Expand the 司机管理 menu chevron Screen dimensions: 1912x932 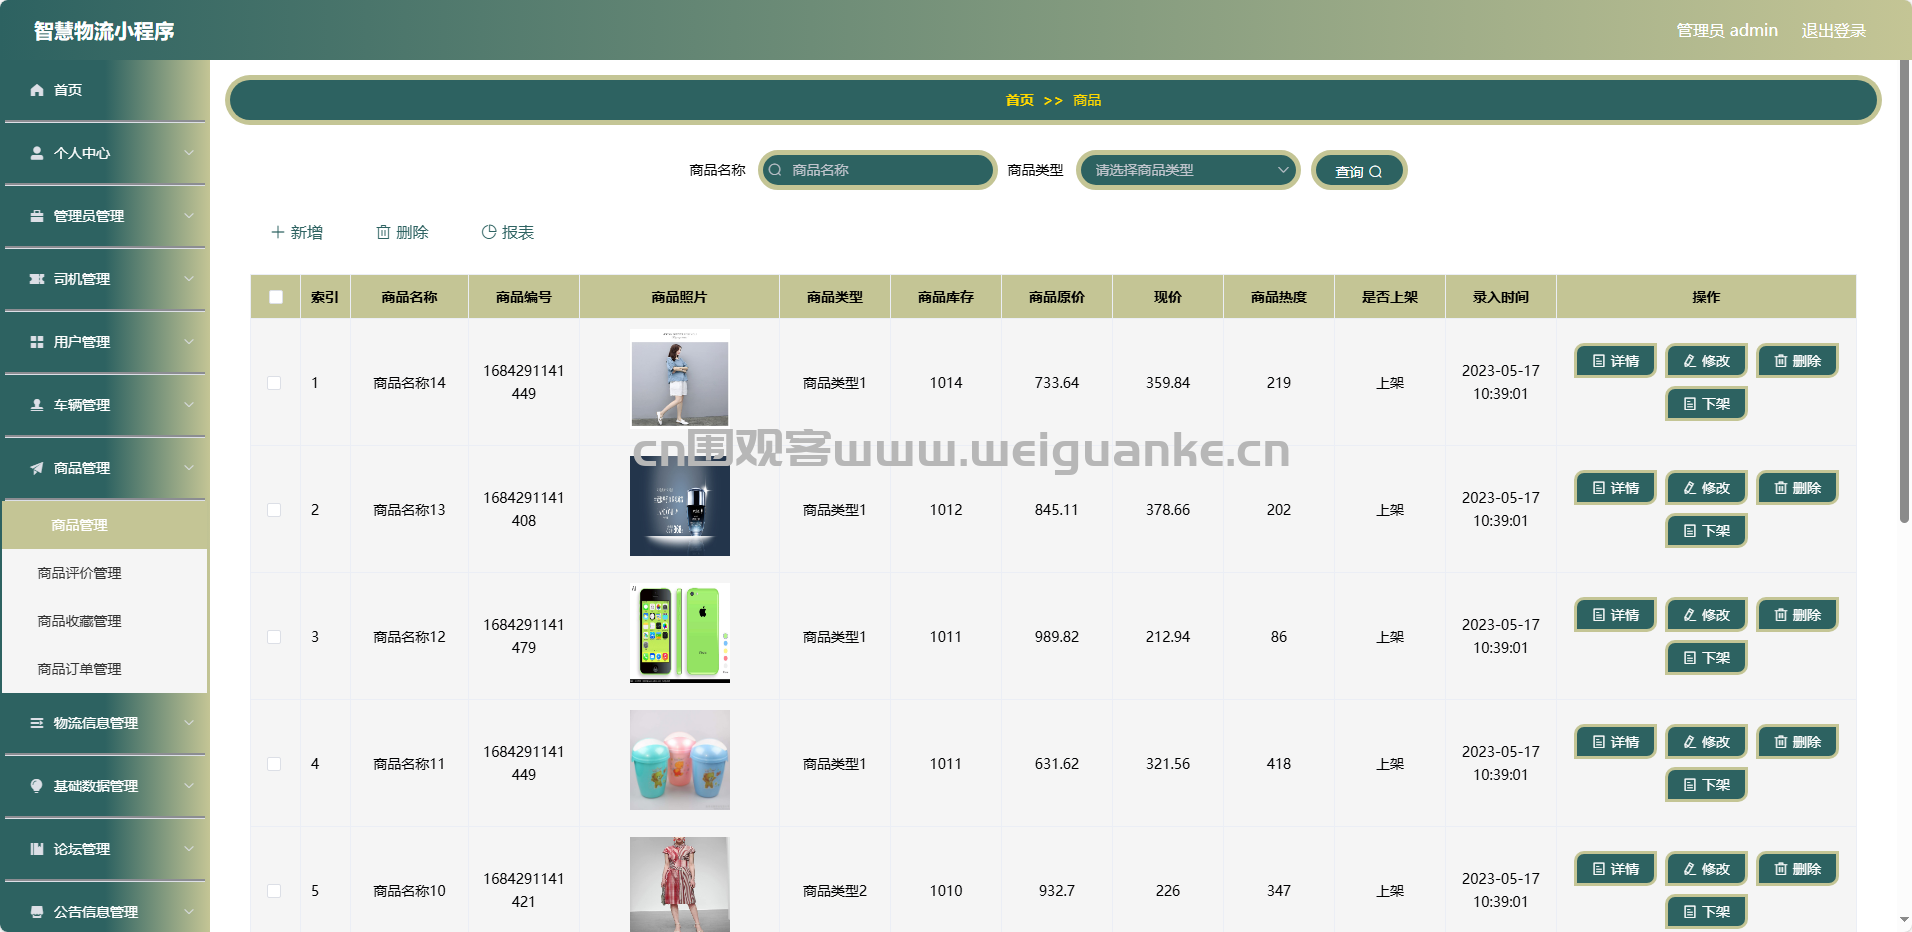click(189, 279)
